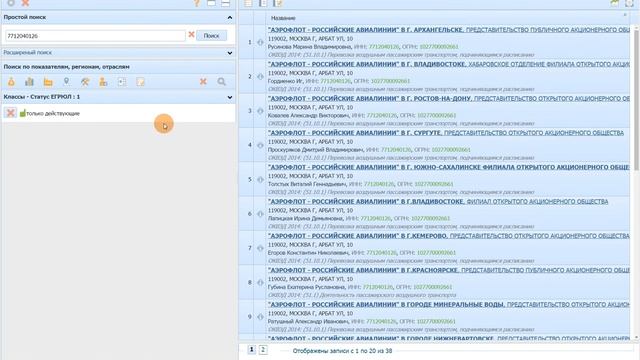Click info icon for result row 8
Image resolution: width=640 pixels, height=360 pixels.
click(x=260, y=282)
